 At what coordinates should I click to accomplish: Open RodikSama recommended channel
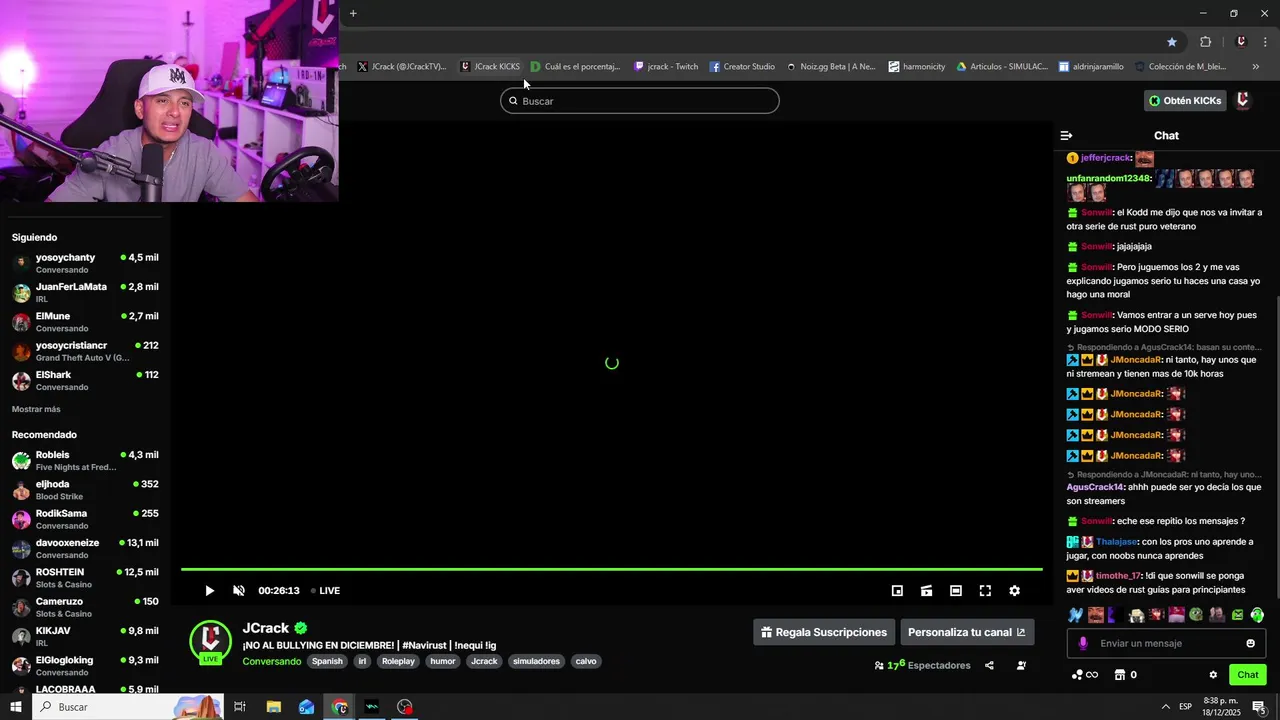(86, 519)
